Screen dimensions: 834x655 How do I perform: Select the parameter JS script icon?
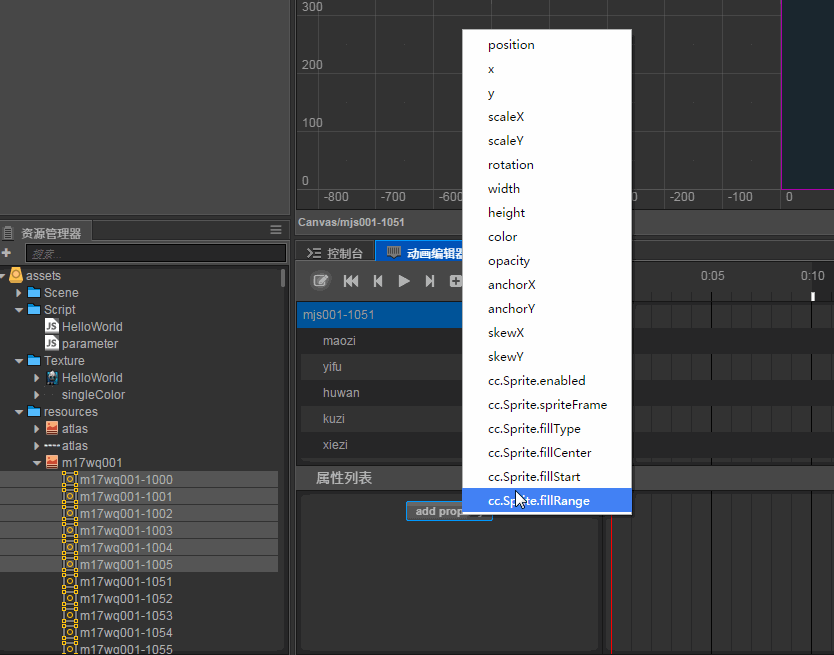coord(52,343)
